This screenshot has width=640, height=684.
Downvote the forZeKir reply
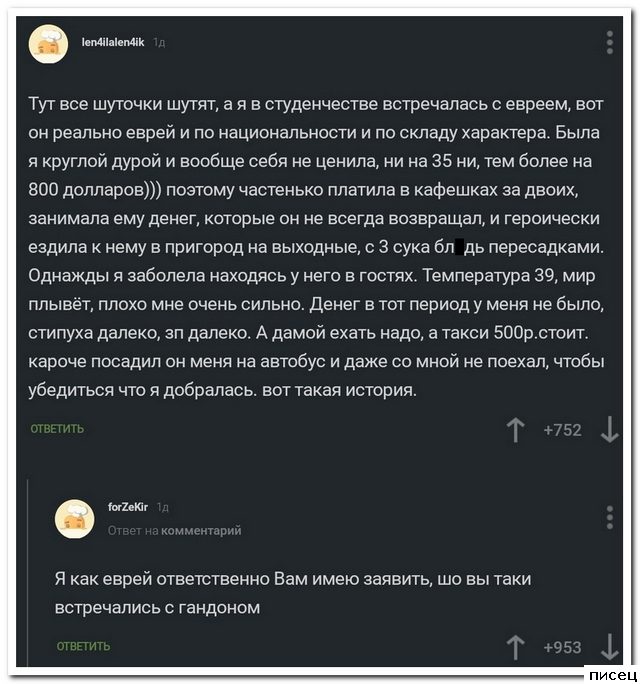[x=609, y=647]
